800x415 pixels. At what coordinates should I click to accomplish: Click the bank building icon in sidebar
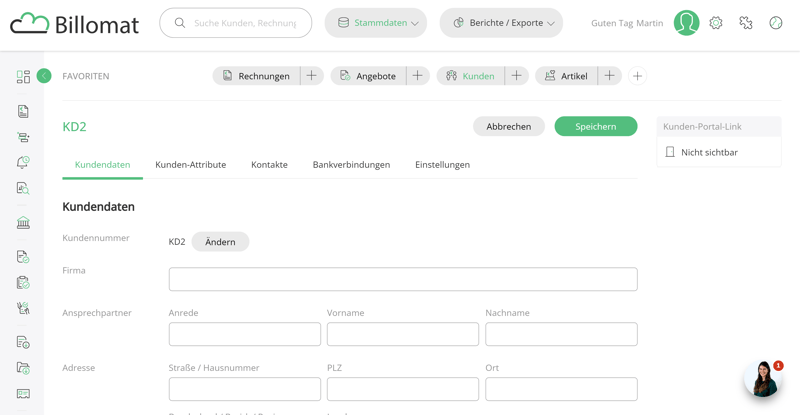(x=23, y=223)
